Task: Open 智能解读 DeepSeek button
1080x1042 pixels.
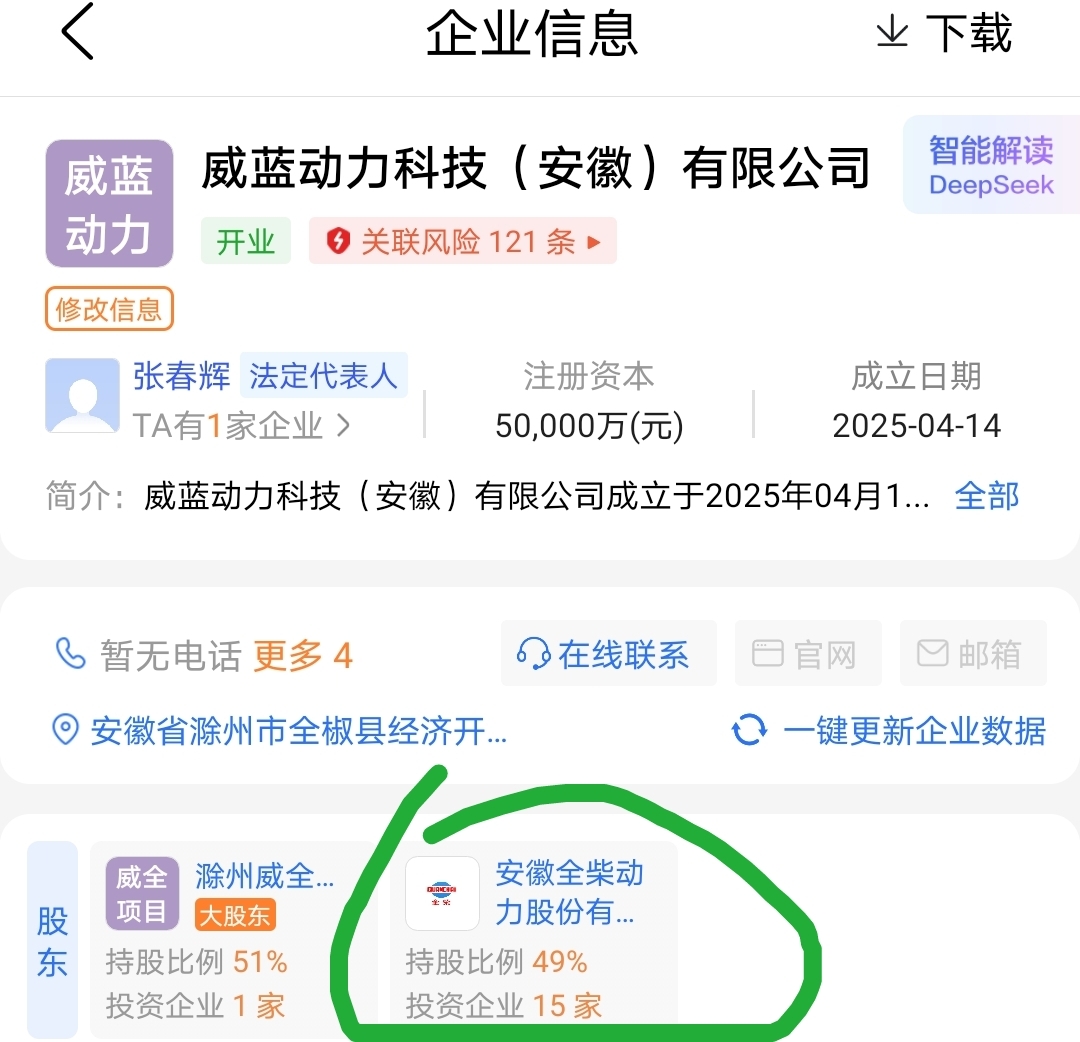Action: pyautogui.click(x=991, y=165)
